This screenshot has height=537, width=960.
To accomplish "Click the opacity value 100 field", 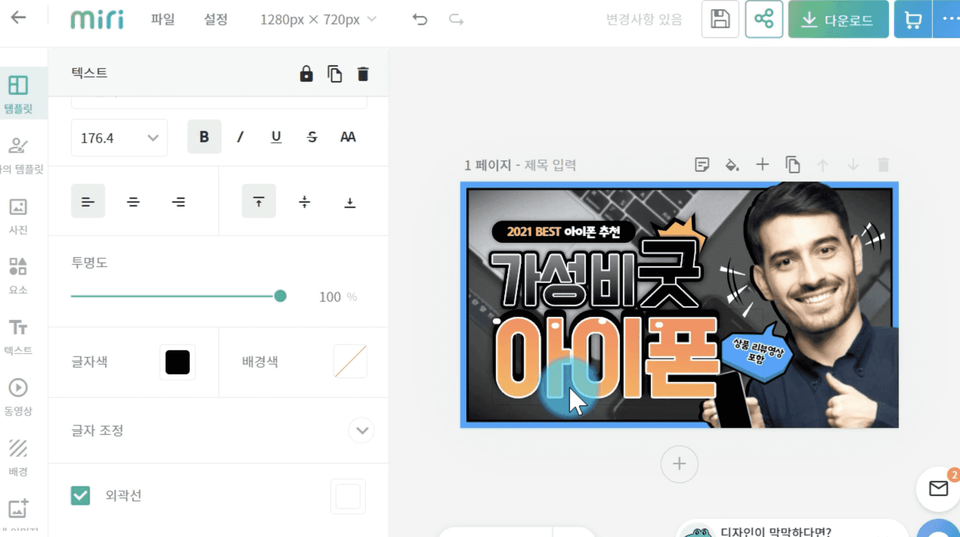I will point(330,297).
